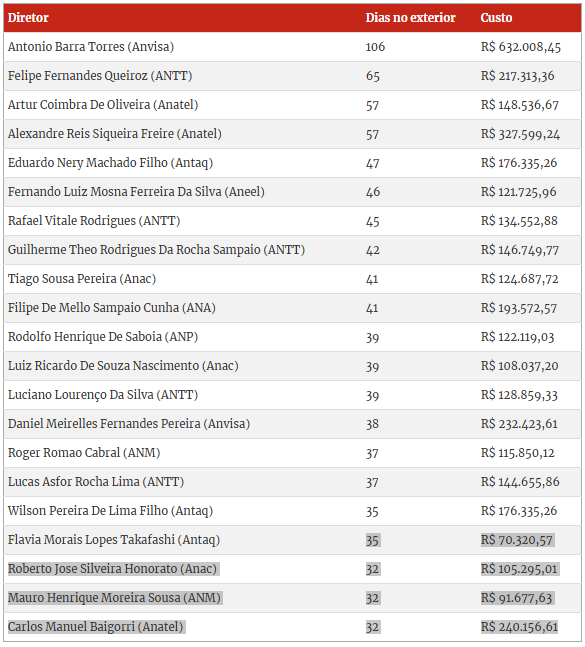Click Alexandre Reis Siqueira Freire (Anatel)
Image resolution: width=585 pixels, height=647 pixels.
[115, 134]
